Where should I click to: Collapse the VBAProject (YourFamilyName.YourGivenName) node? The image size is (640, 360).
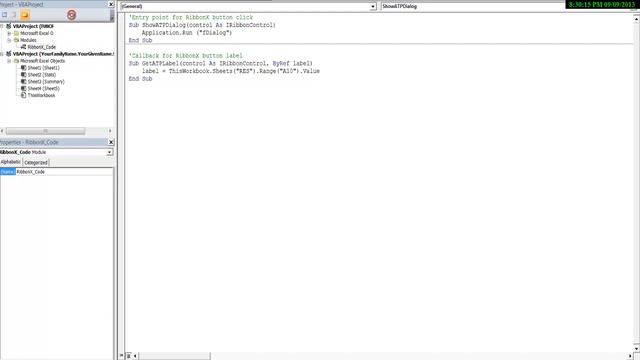2,54
